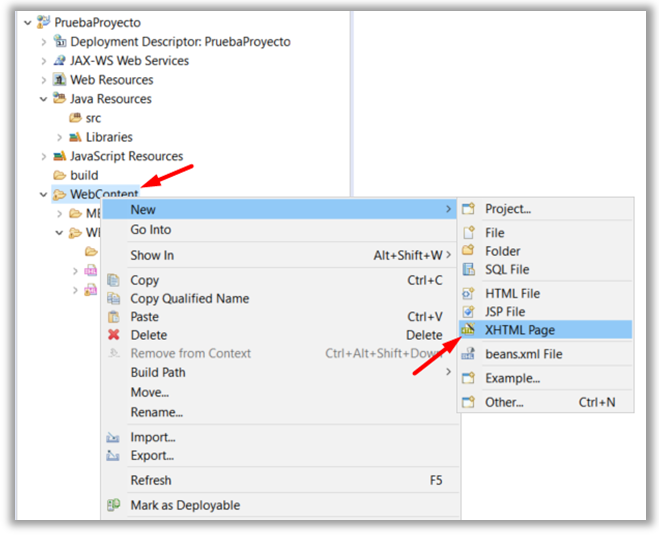Open the Build Path submenu

[x=158, y=372]
